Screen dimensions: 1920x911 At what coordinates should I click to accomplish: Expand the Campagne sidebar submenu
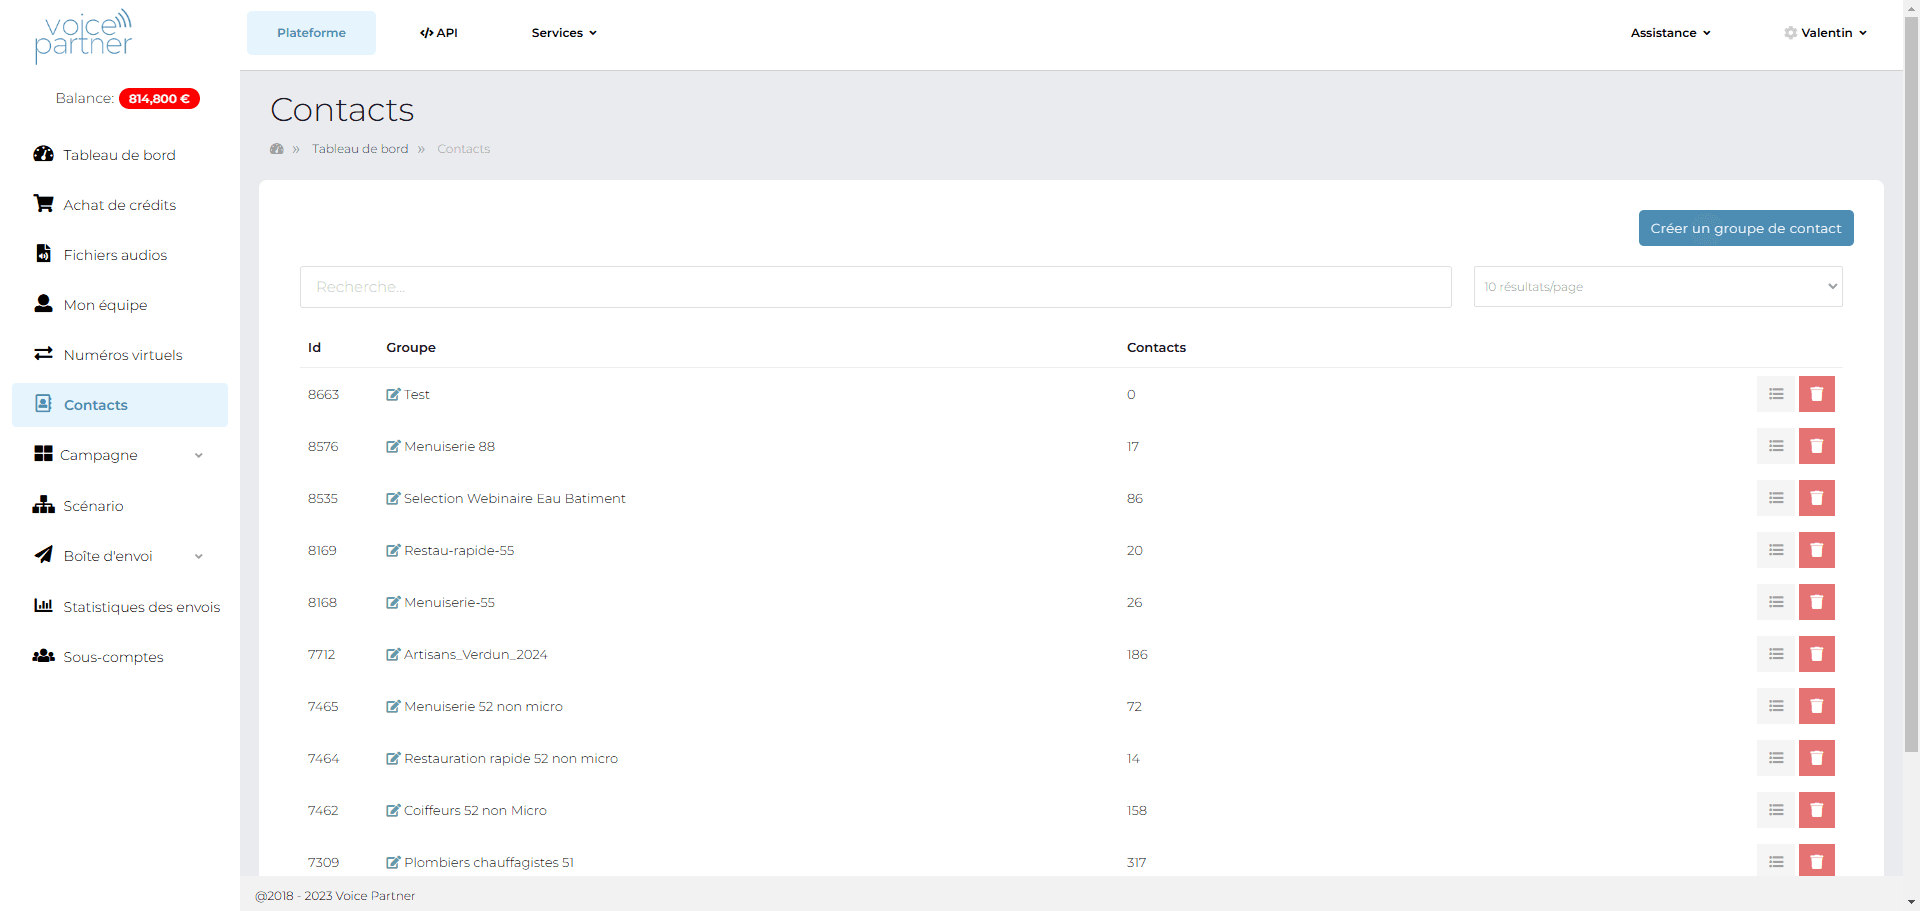point(120,455)
